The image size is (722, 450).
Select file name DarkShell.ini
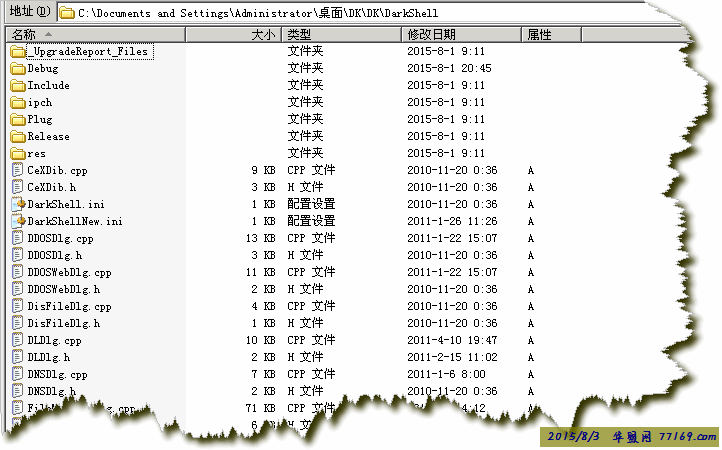[x=66, y=205]
